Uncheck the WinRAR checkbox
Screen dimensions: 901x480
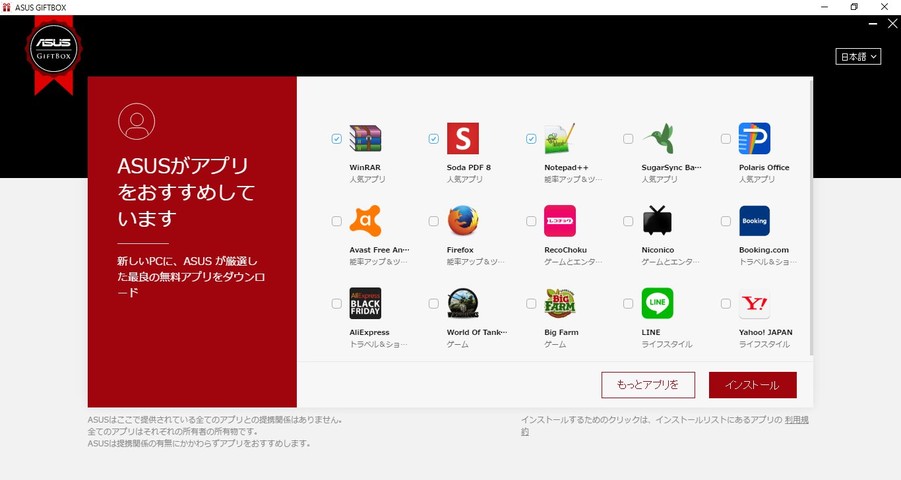coord(337,139)
